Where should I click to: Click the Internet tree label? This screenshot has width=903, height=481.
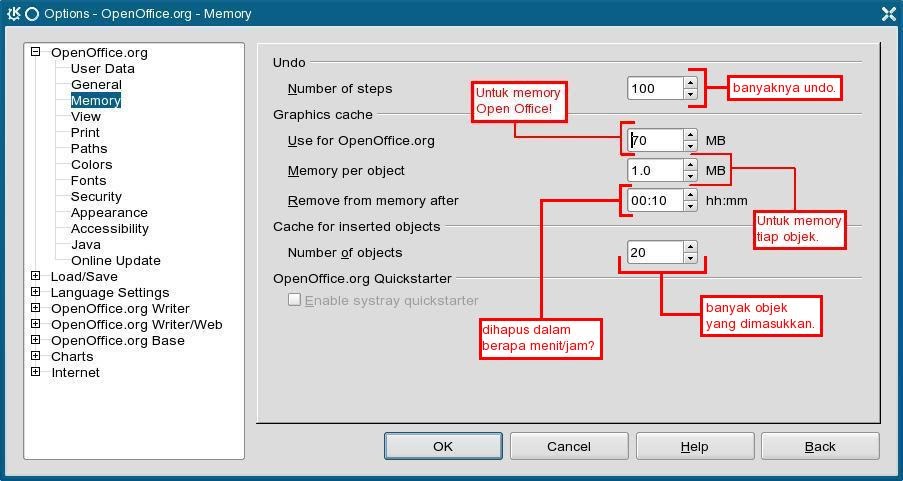75,373
